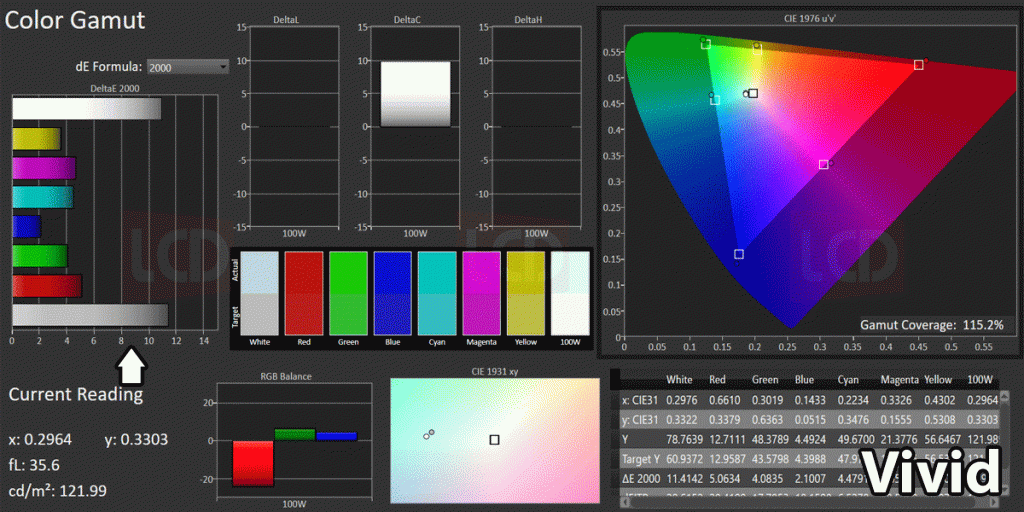Click the green target square on CIE 1976 diagram
The image size is (1024, 512).
706,44
